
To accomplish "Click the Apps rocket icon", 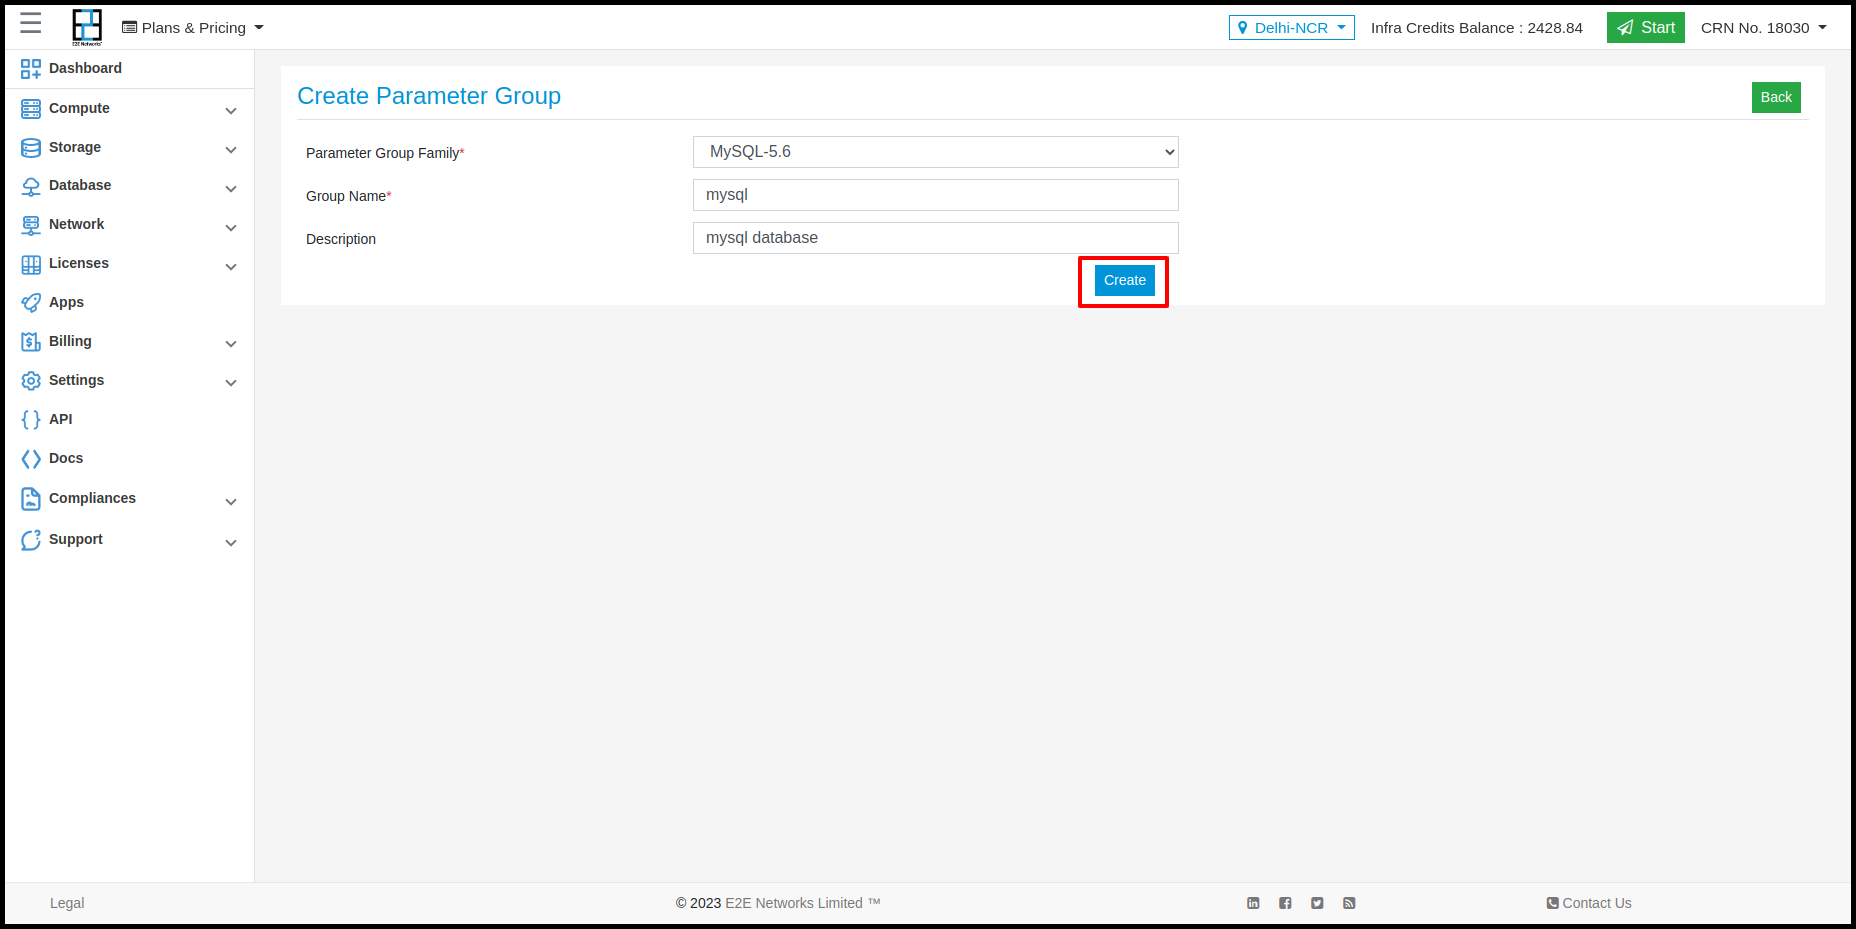I will tap(31, 302).
